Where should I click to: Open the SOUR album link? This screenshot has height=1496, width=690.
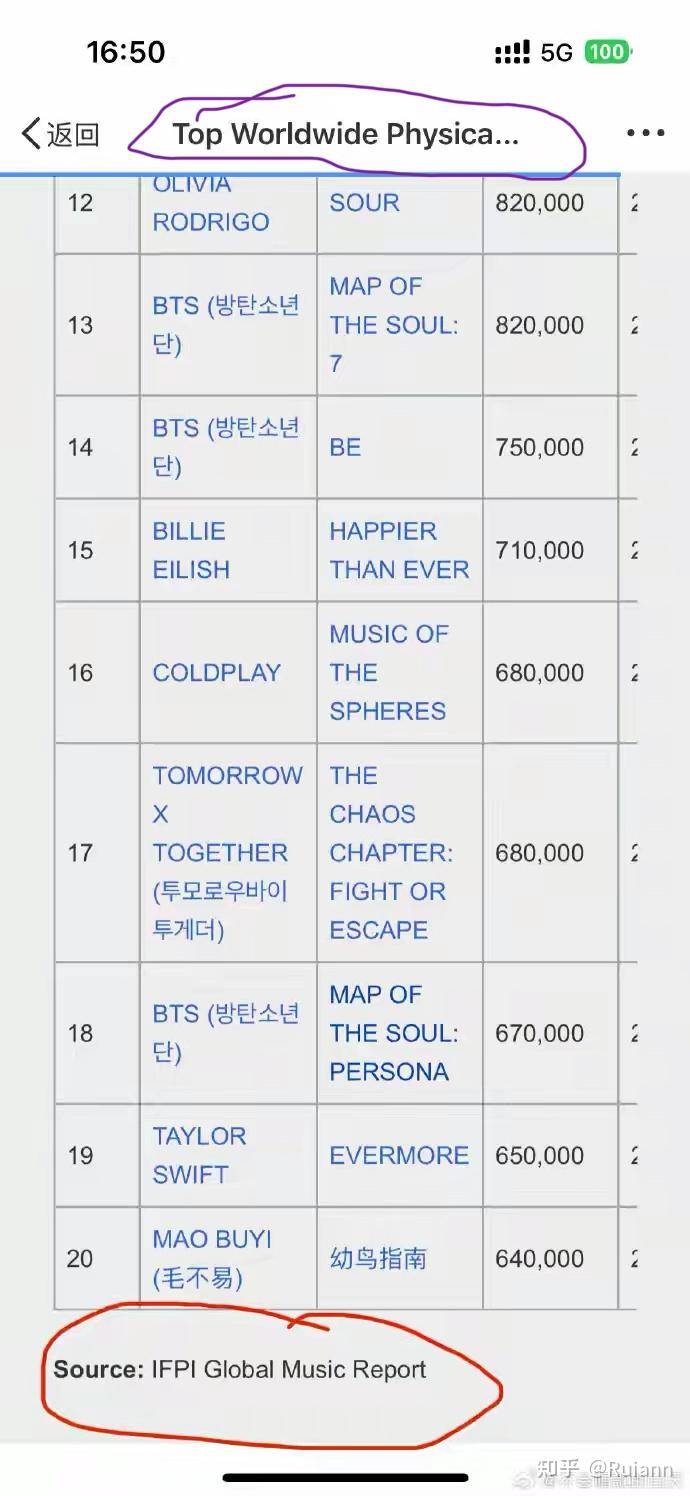pos(364,202)
